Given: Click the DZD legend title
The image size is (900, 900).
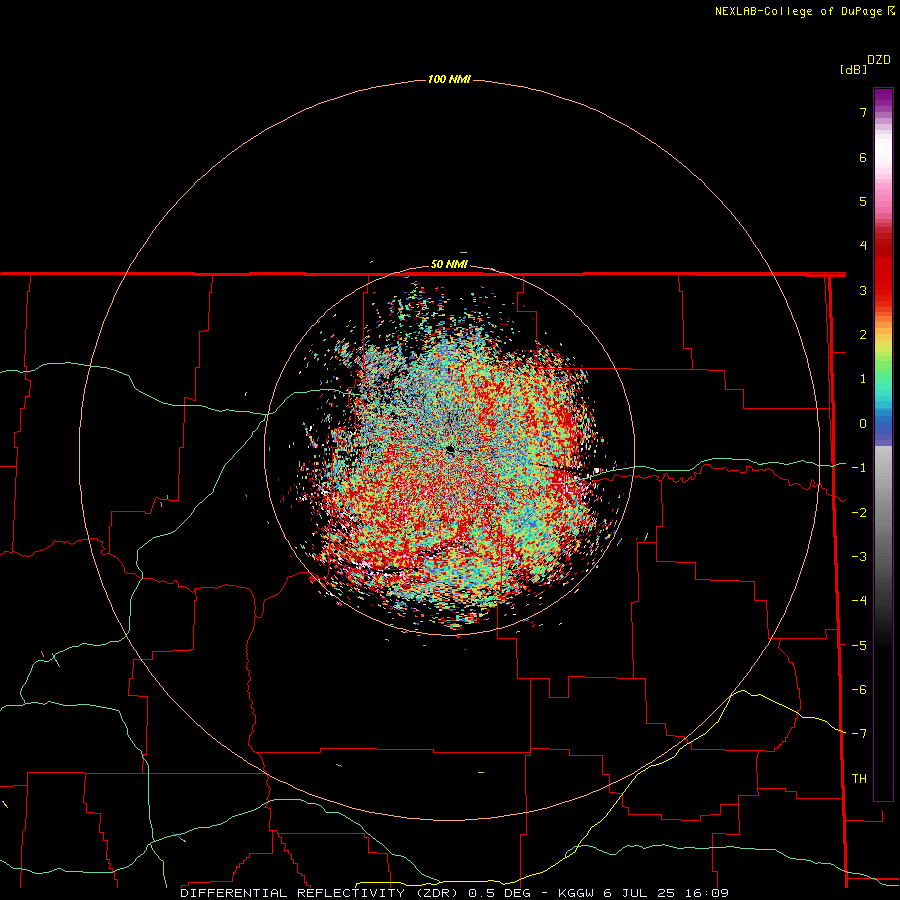Looking at the screenshot, I should (879, 60).
